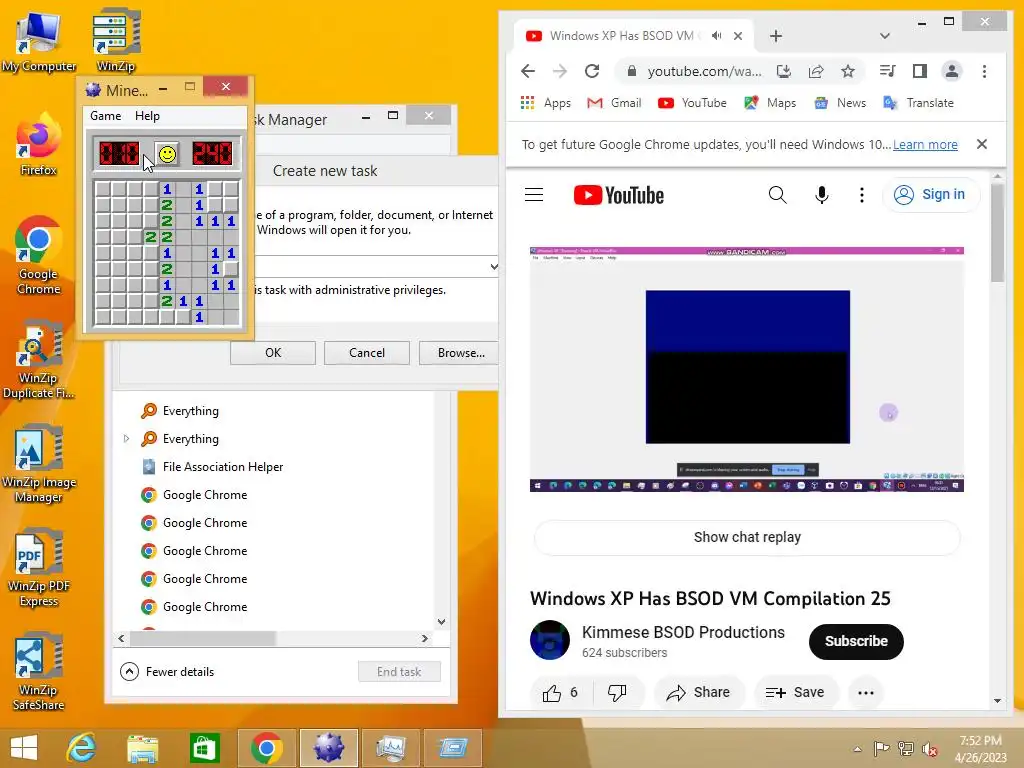Open Apps bookmark
Image resolution: width=1024 pixels, height=768 pixels.
tap(546, 103)
